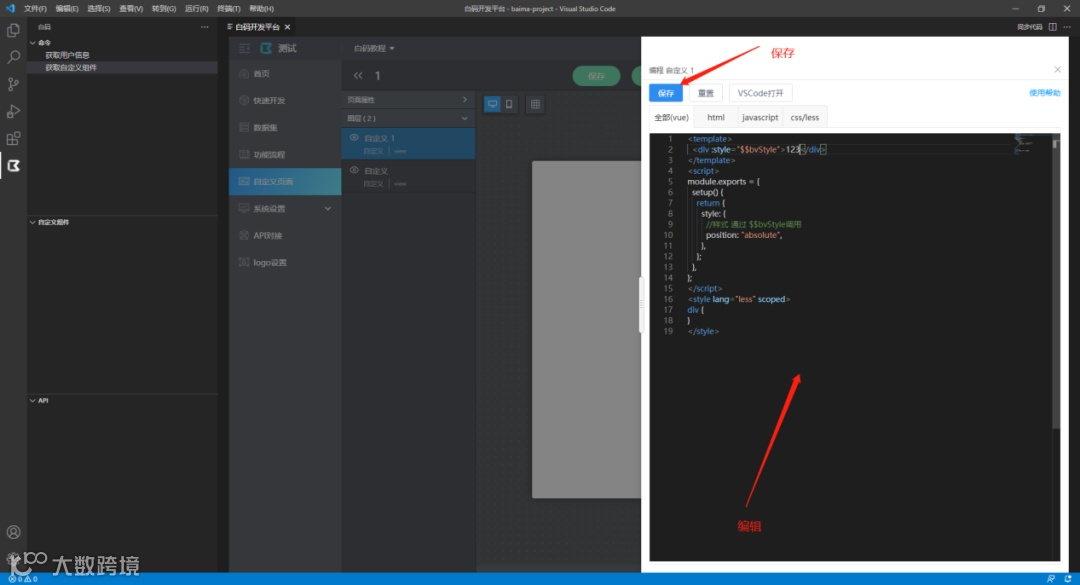Click the green 保存 button above canvas
1080x585 pixels.
[596, 76]
